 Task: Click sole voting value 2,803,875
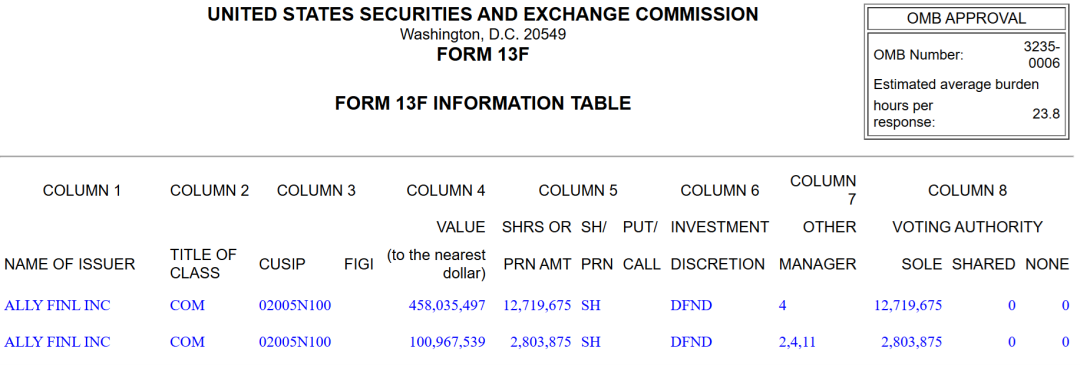(911, 342)
